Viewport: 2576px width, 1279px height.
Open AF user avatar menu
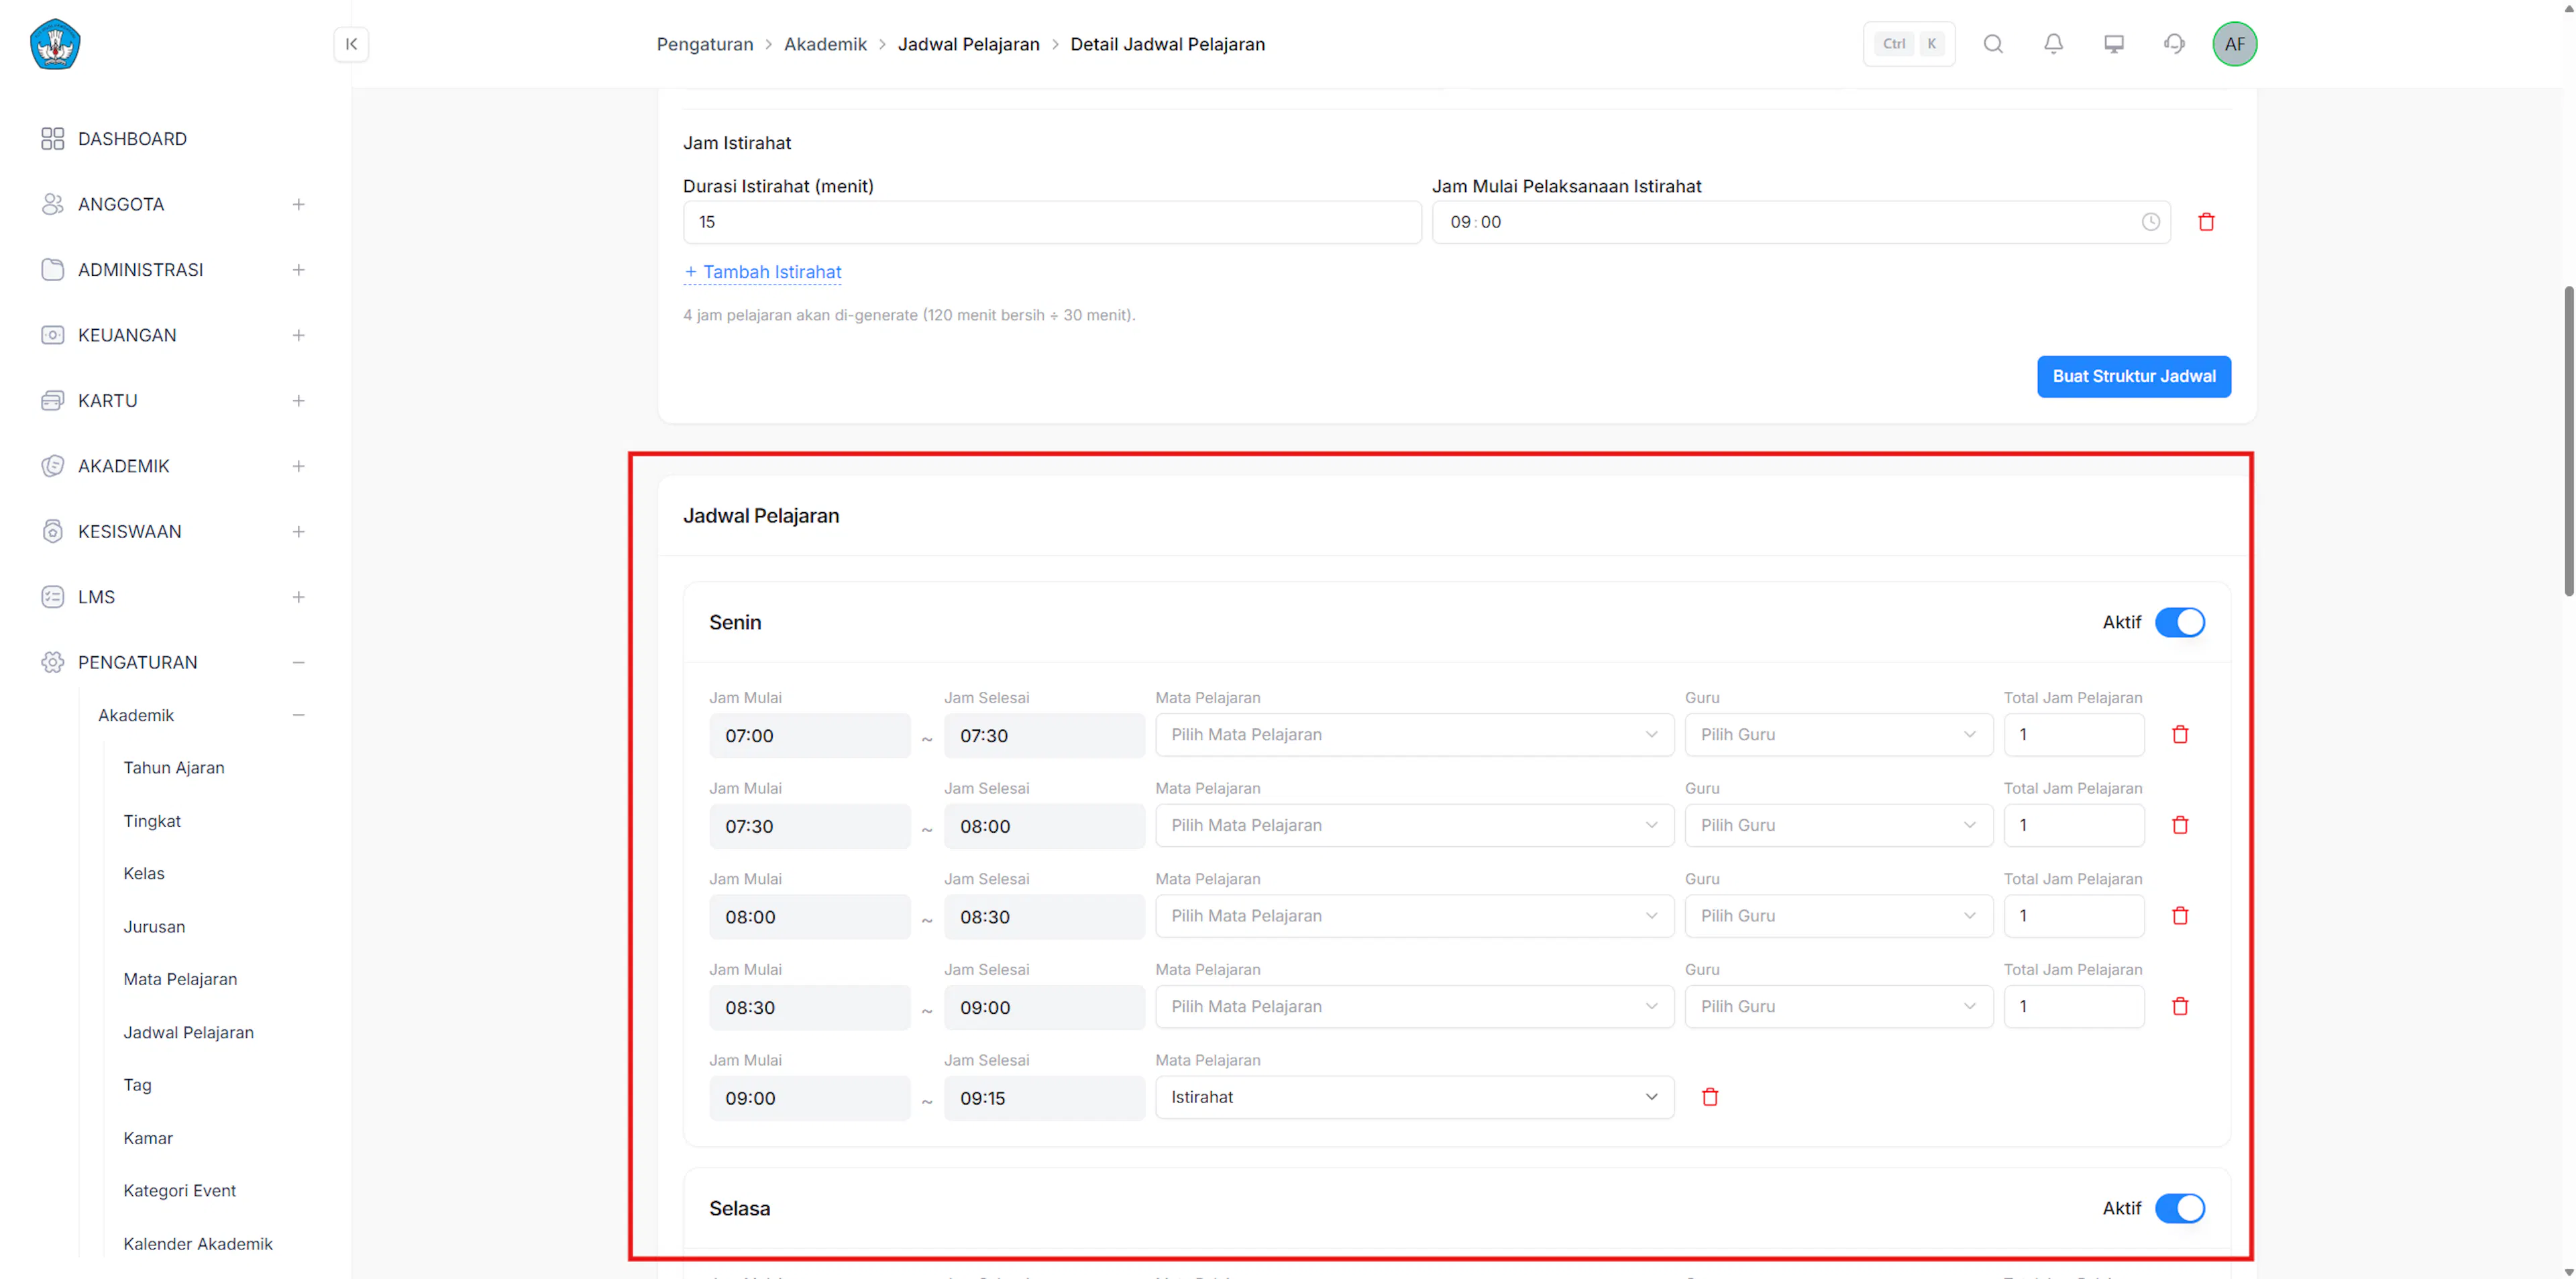click(x=2234, y=44)
